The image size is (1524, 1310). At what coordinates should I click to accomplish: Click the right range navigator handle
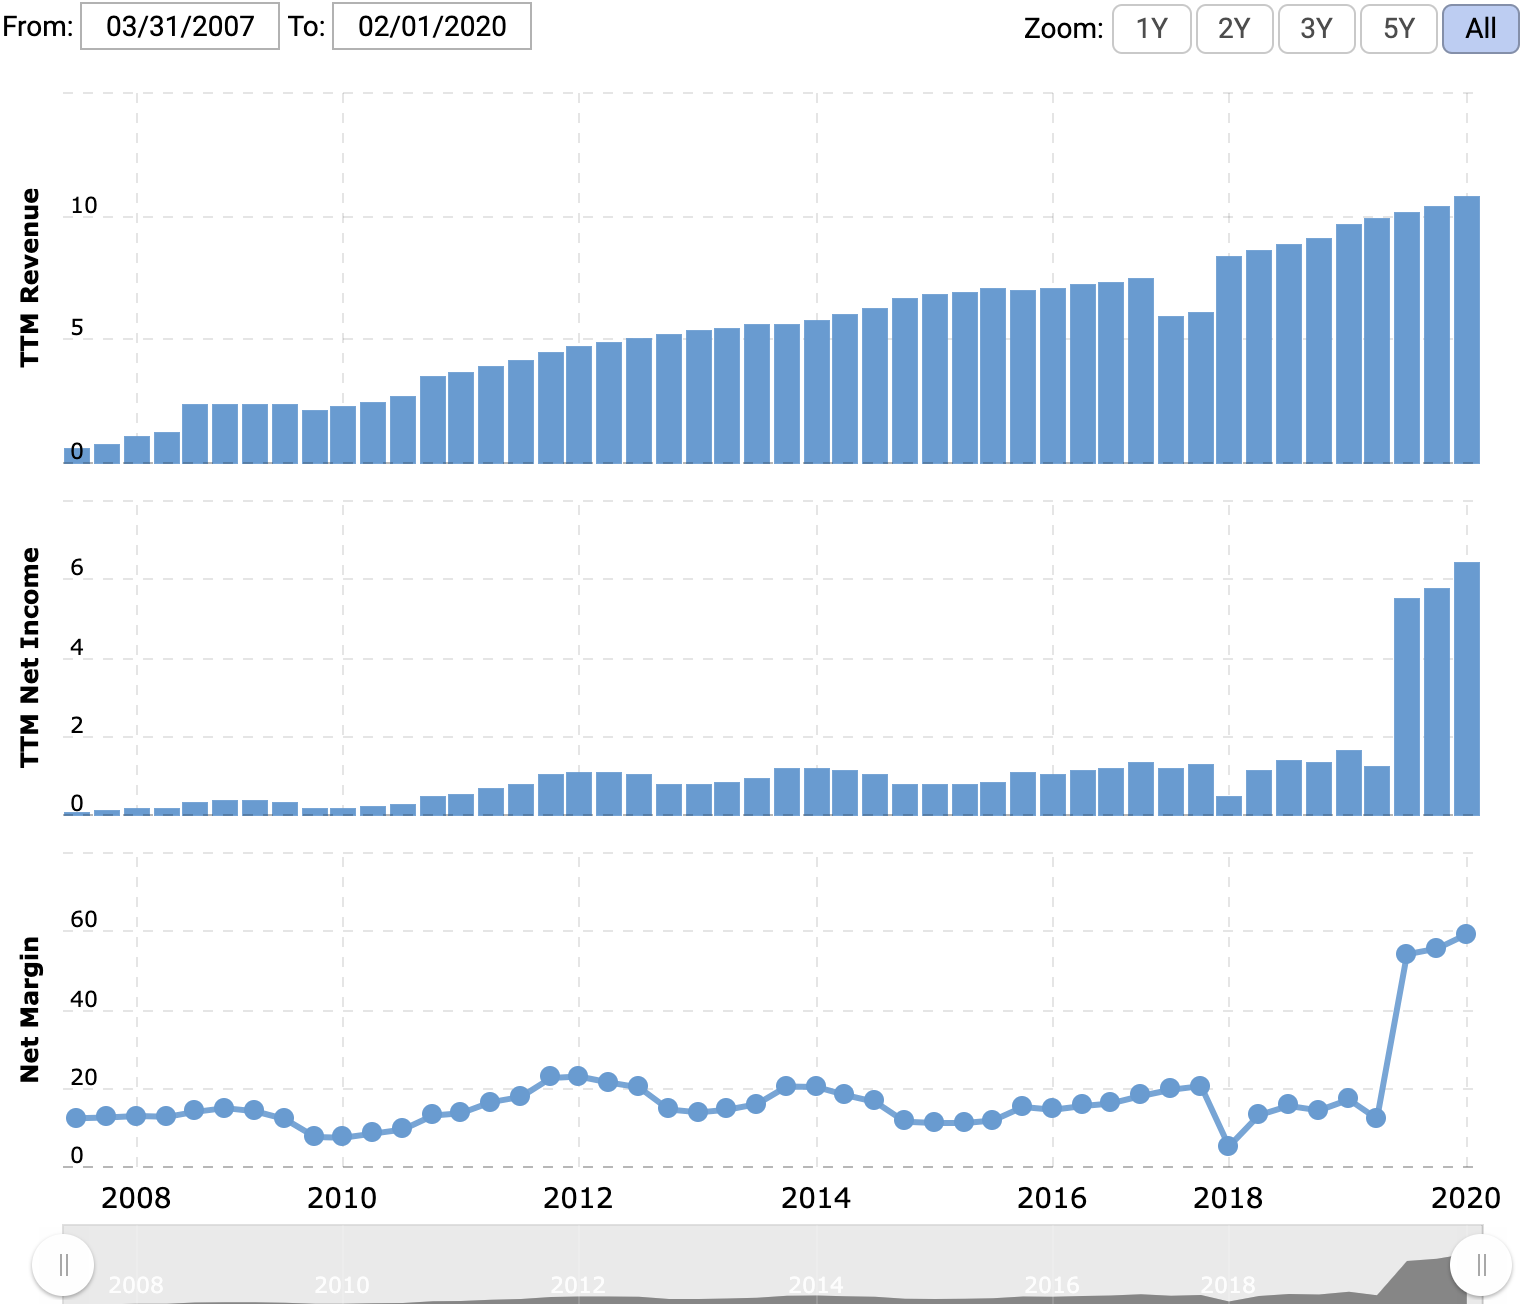point(1481,1265)
